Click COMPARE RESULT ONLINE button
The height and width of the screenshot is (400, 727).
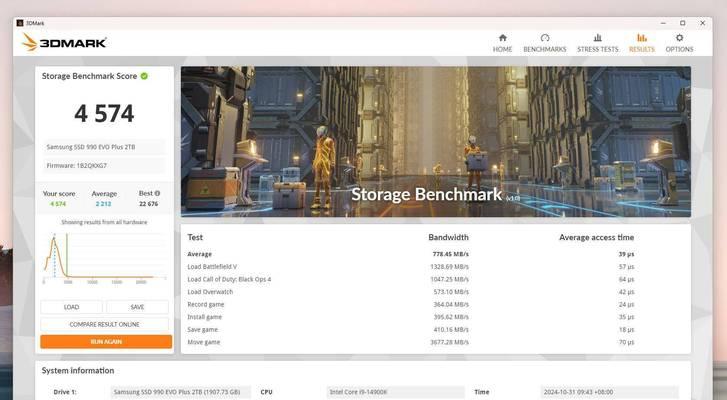coord(104,324)
